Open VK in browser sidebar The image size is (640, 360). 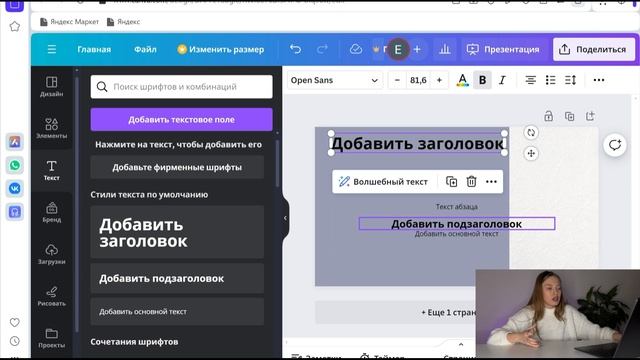15,188
